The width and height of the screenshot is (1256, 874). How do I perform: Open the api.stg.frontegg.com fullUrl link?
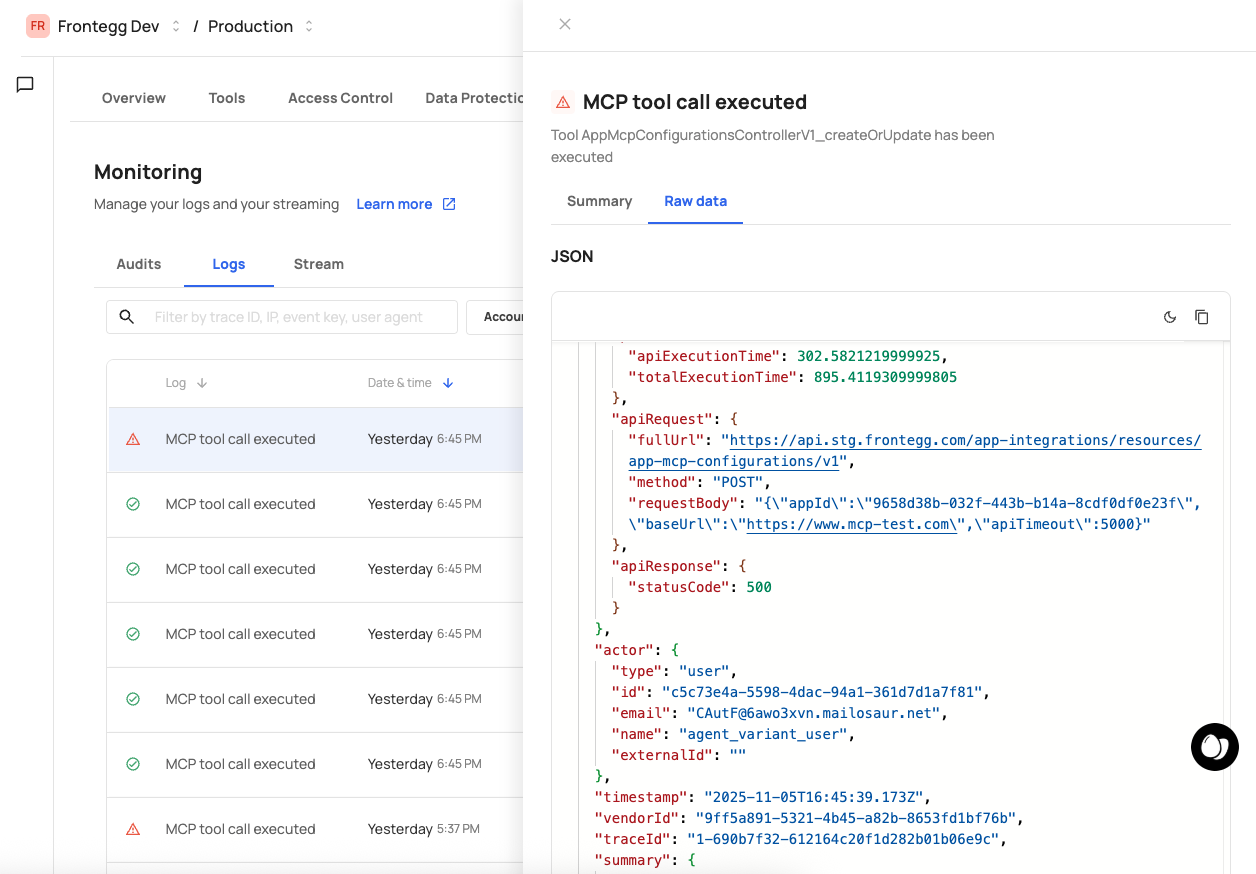(x=965, y=440)
